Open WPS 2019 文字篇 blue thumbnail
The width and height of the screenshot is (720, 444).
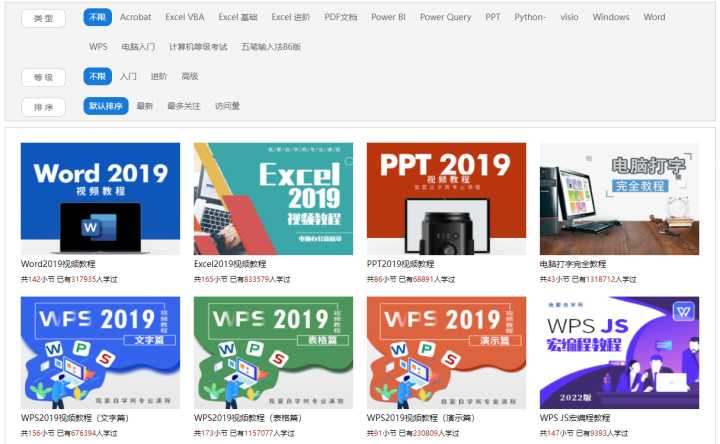pos(100,353)
